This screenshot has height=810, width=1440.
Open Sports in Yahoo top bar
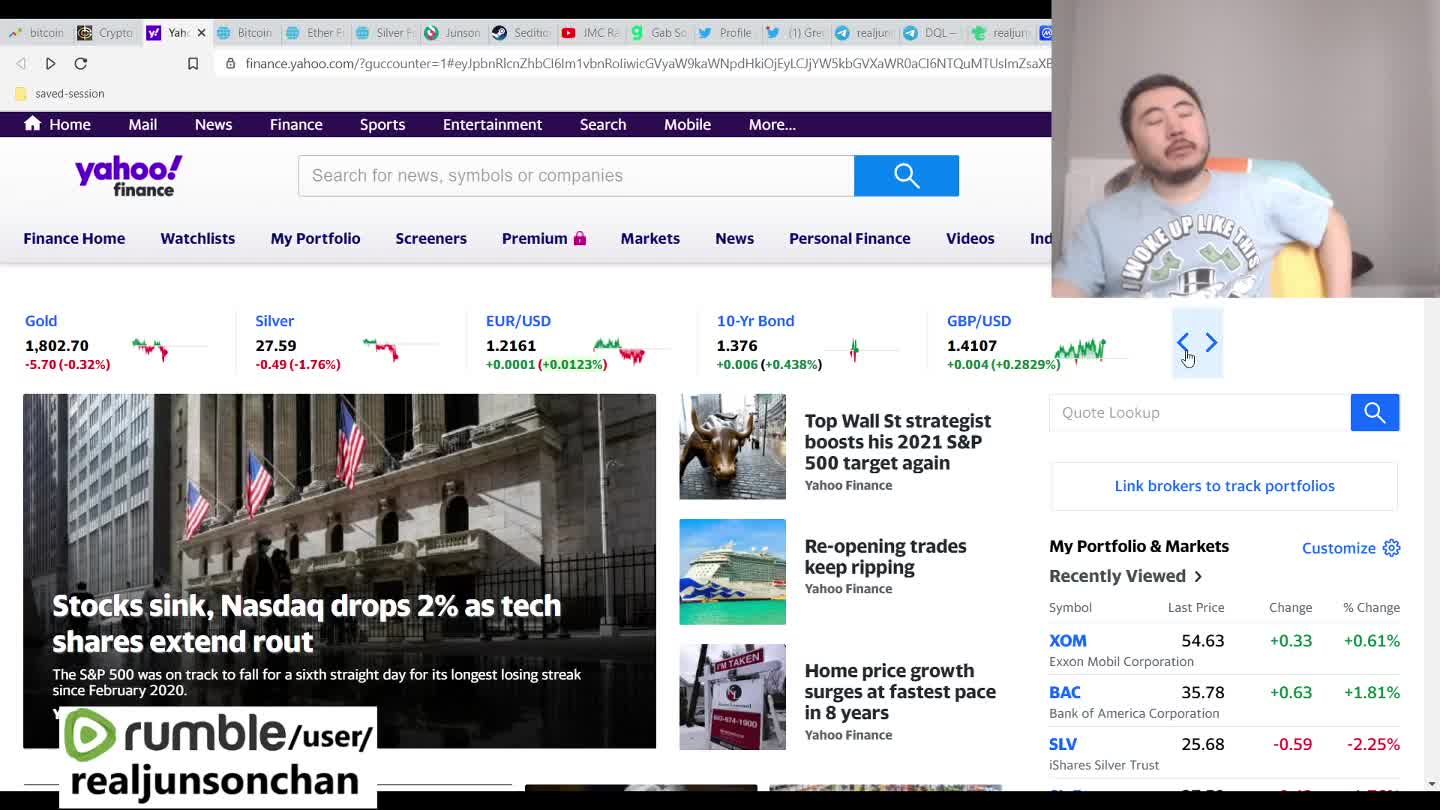[x=382, y=124]
